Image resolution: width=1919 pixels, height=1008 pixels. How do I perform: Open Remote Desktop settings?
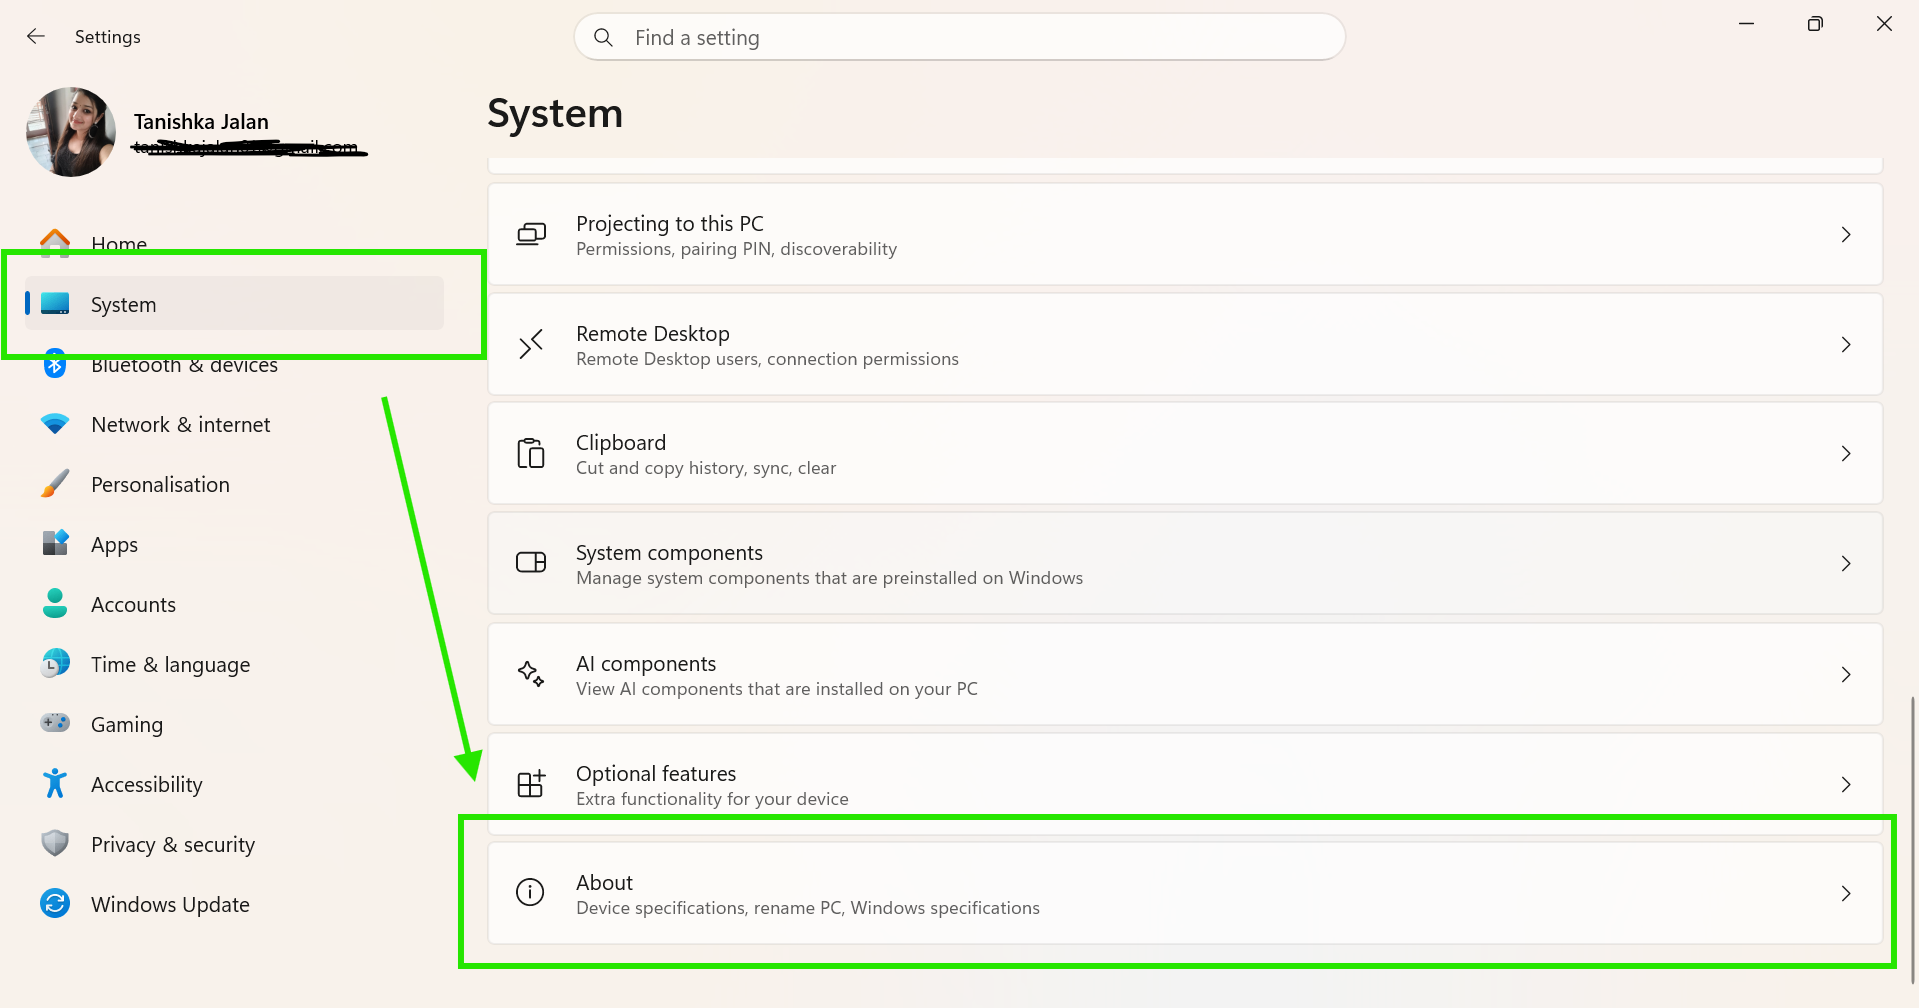[1185, 344]
